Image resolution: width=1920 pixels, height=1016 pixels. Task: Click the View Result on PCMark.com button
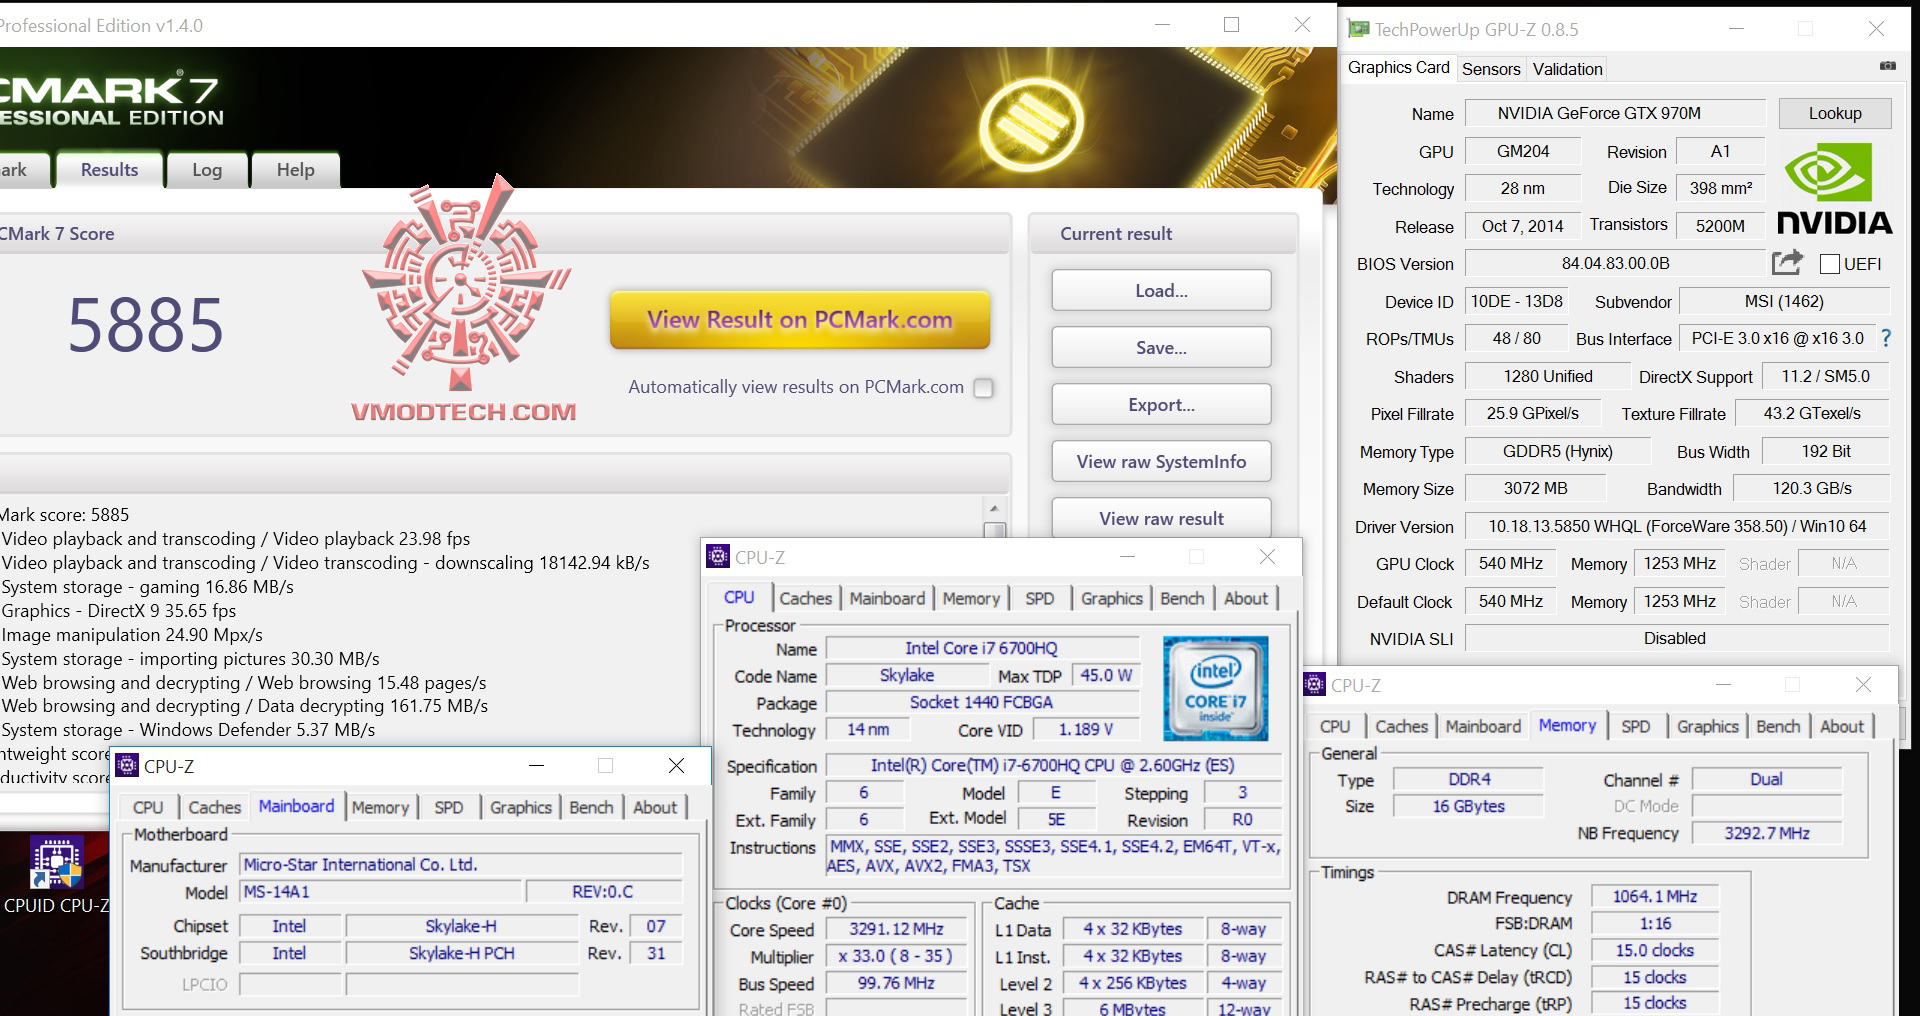pos(800,320)
